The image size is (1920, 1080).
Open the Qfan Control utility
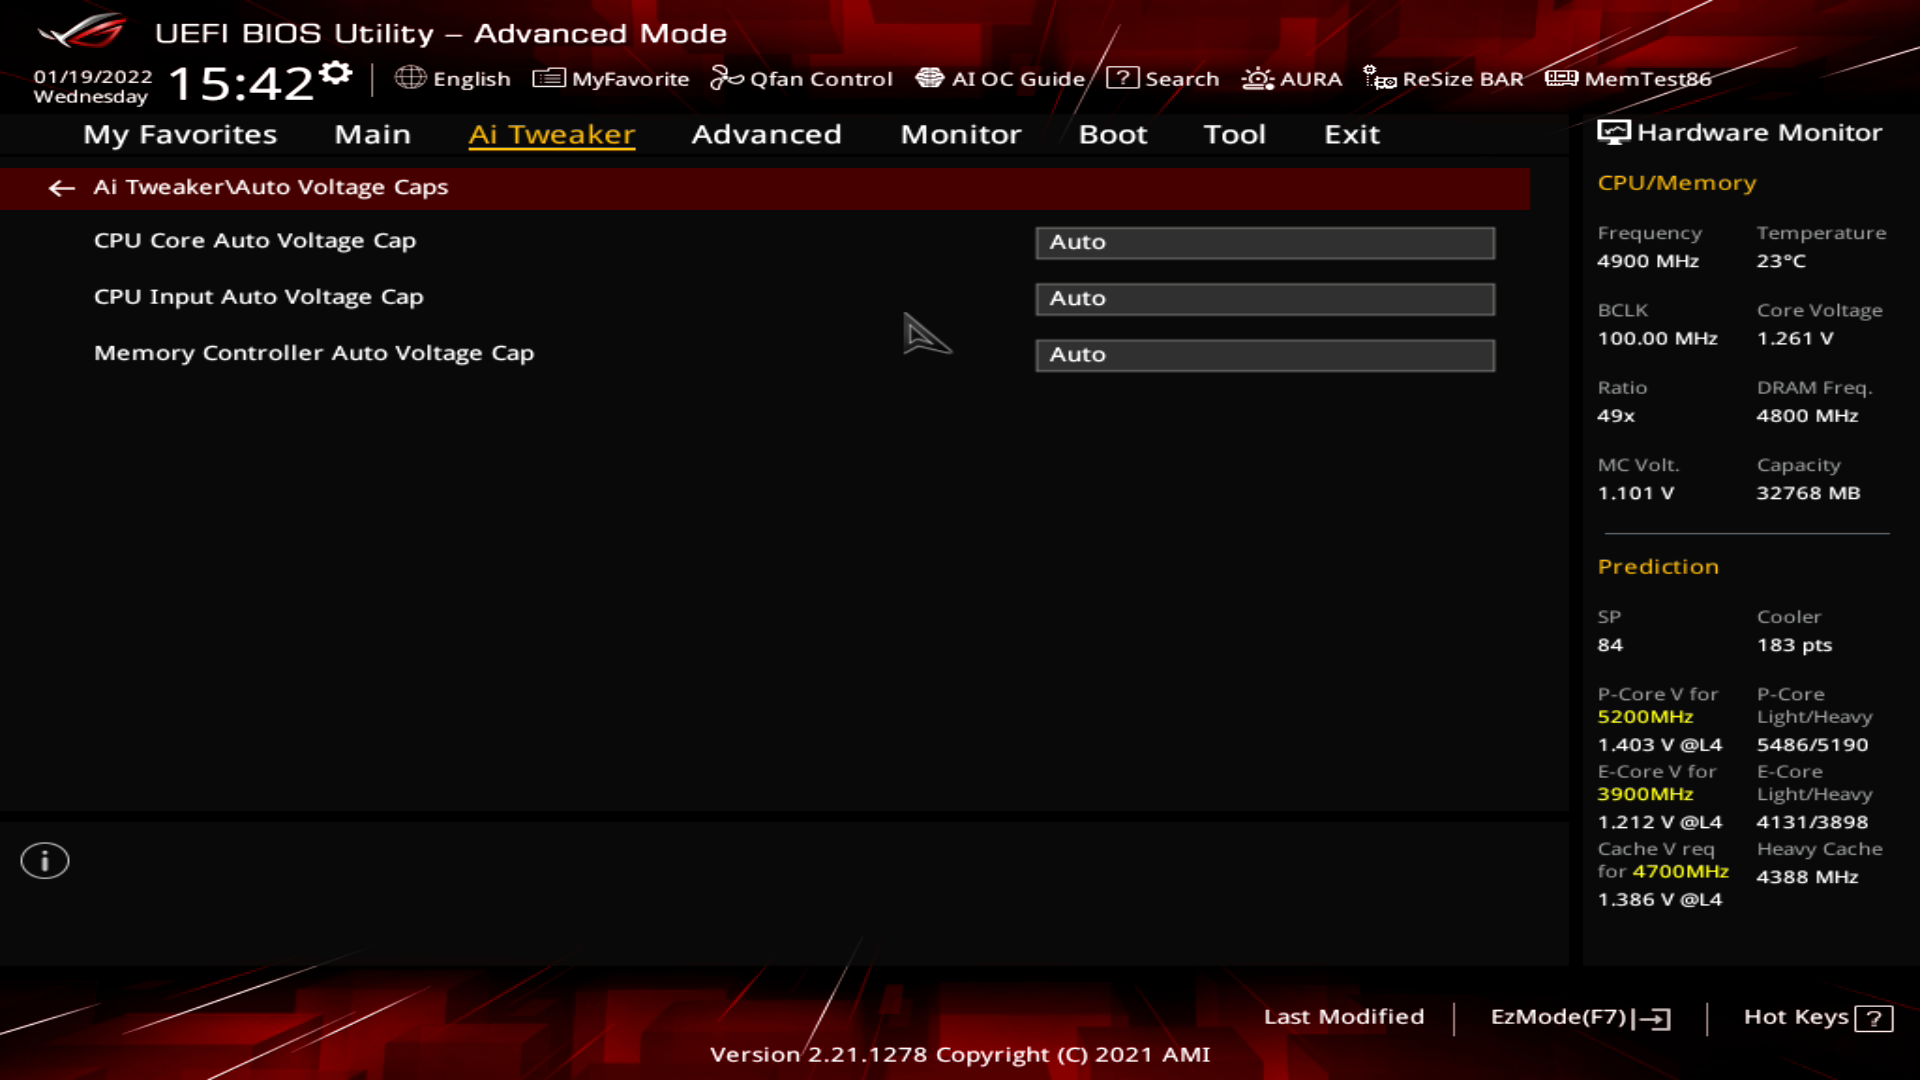[802, 78]
